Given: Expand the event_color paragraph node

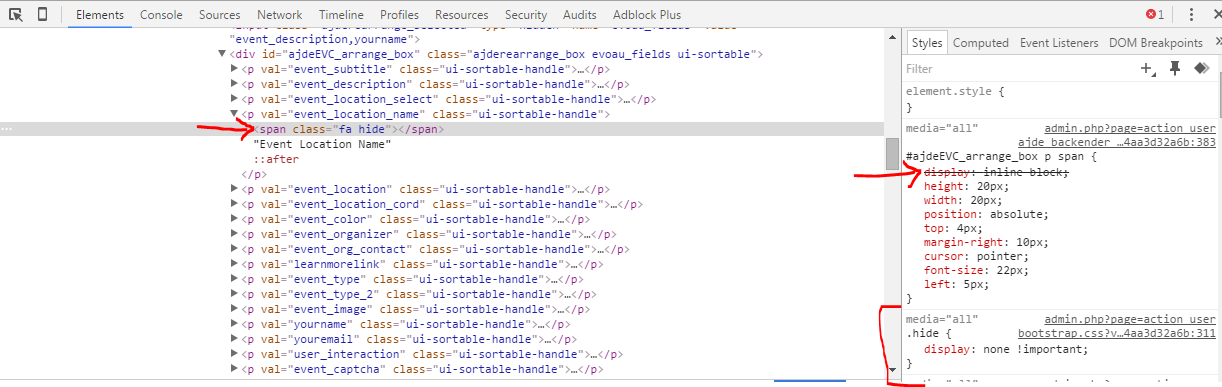Looking at the screenshot, I should point(235,219).
